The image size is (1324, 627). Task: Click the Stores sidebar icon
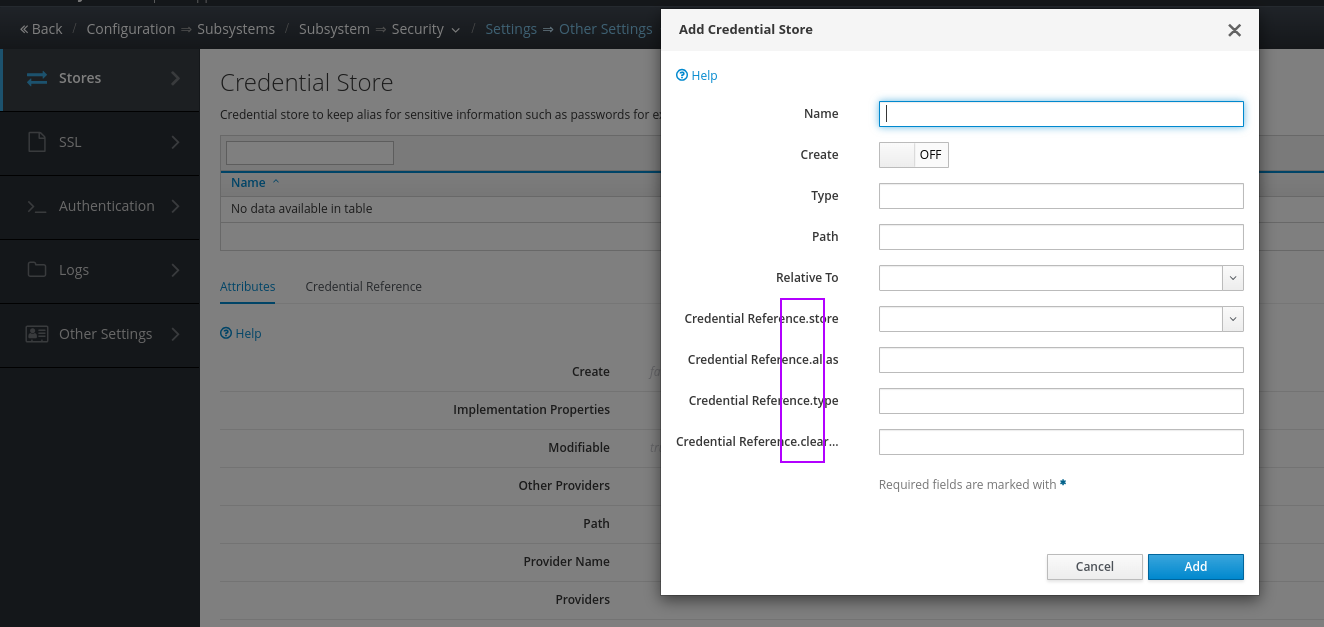pos(37,78)
